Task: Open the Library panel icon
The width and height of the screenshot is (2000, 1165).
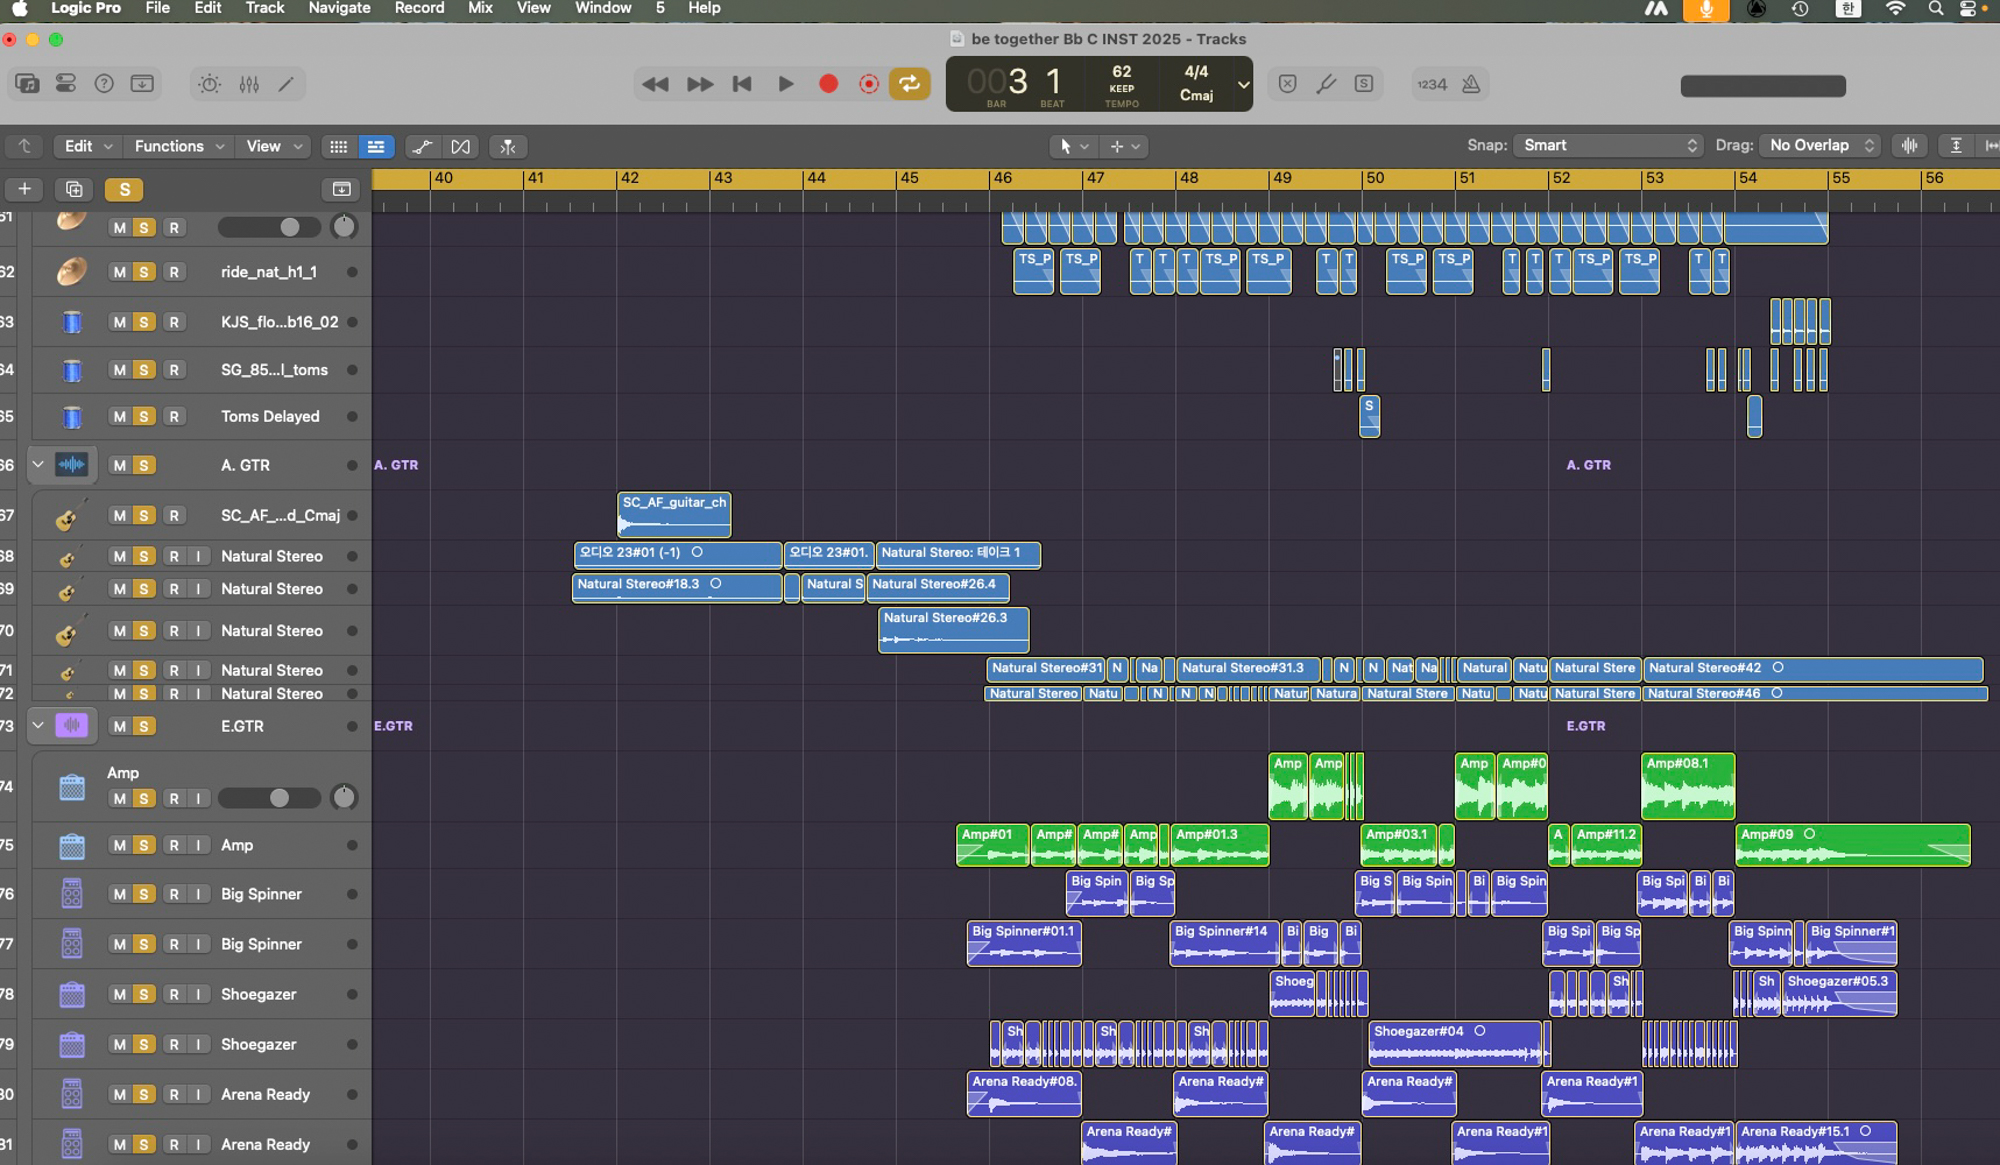Action: coord(28,84)
